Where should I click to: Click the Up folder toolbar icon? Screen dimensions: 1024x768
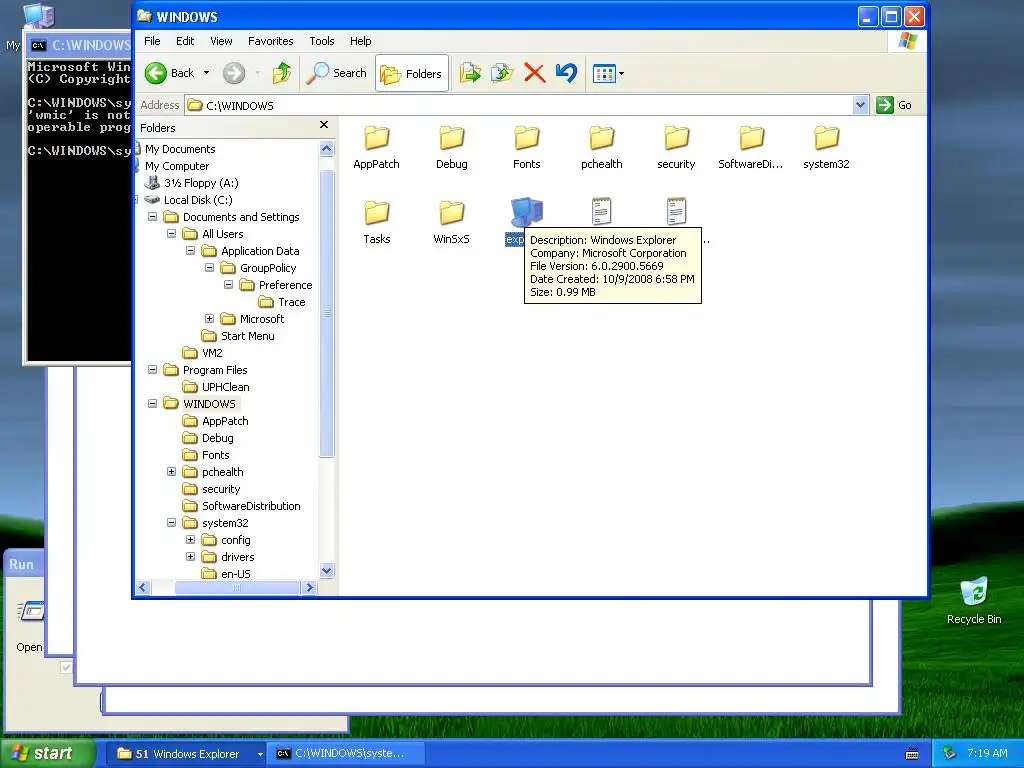(281, 73)
